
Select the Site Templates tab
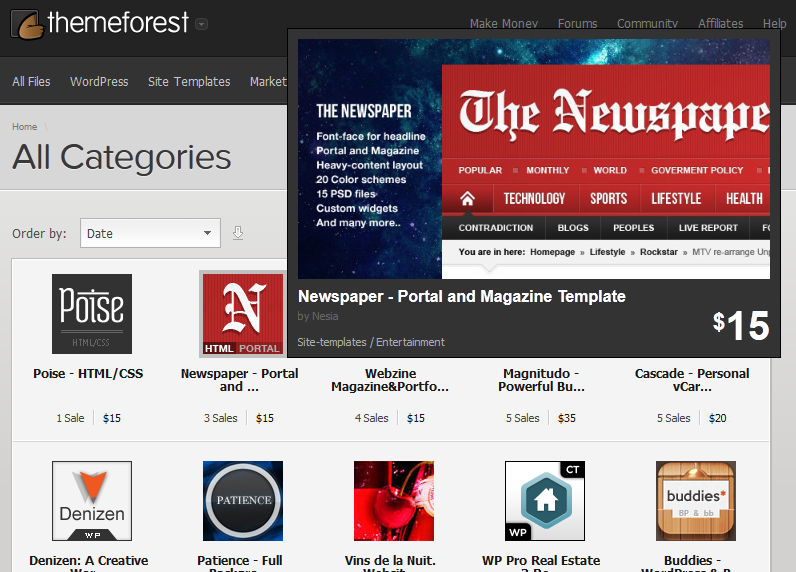[x=189, y=81]
